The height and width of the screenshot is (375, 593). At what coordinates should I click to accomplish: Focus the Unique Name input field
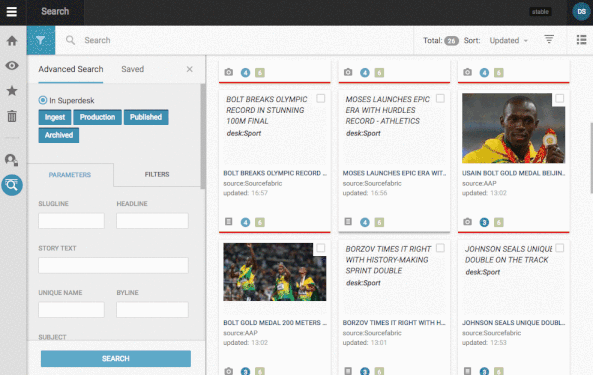coord(71,310)
